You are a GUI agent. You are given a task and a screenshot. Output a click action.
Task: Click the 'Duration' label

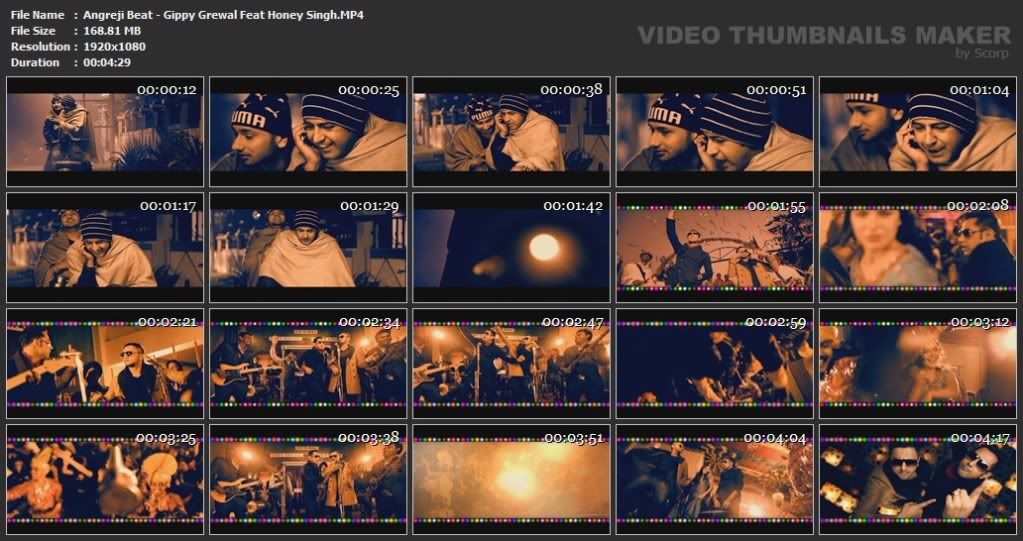tap(35, 63)
